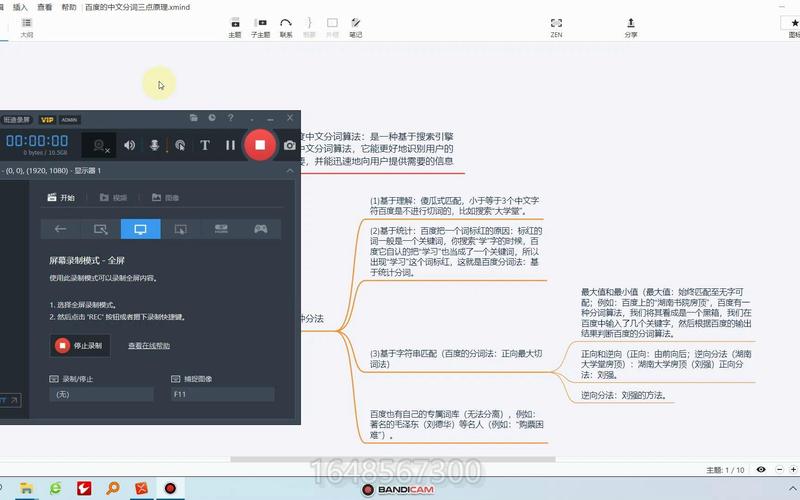
Task: Open the green browser on taskbar
Action: (x=55, y=488)
